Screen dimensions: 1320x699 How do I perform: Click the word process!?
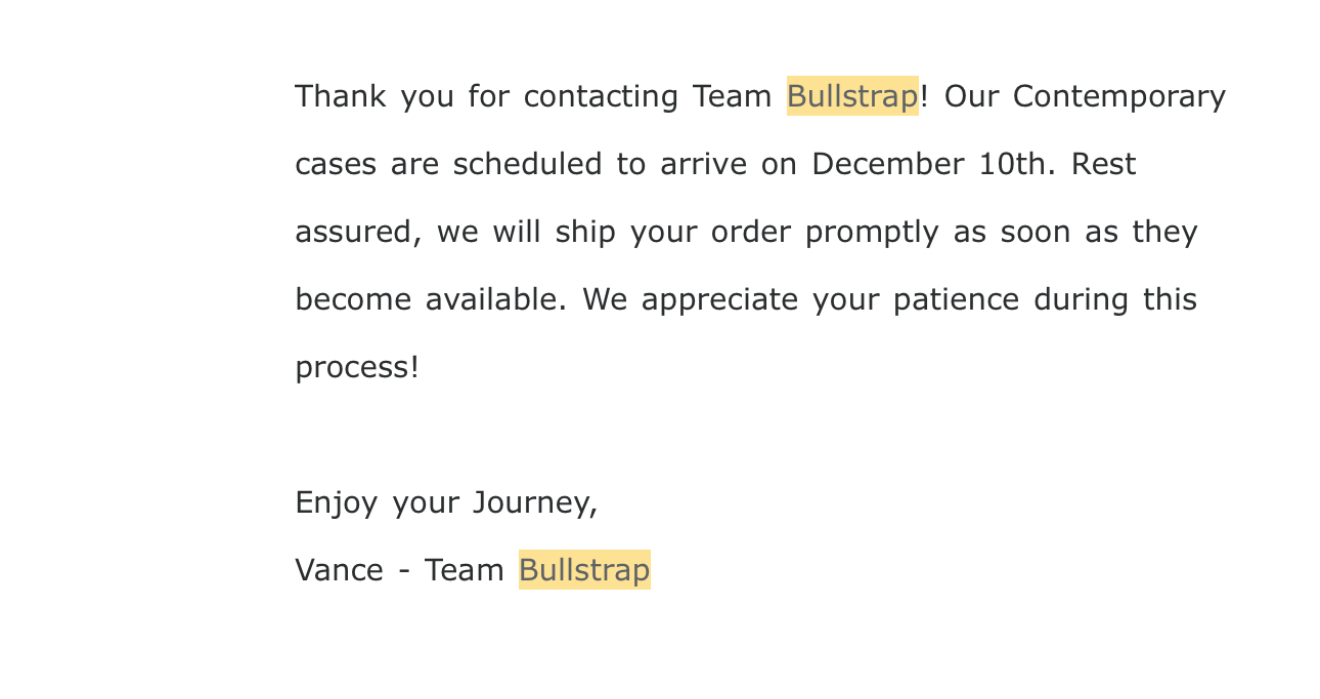pos(357,369)
